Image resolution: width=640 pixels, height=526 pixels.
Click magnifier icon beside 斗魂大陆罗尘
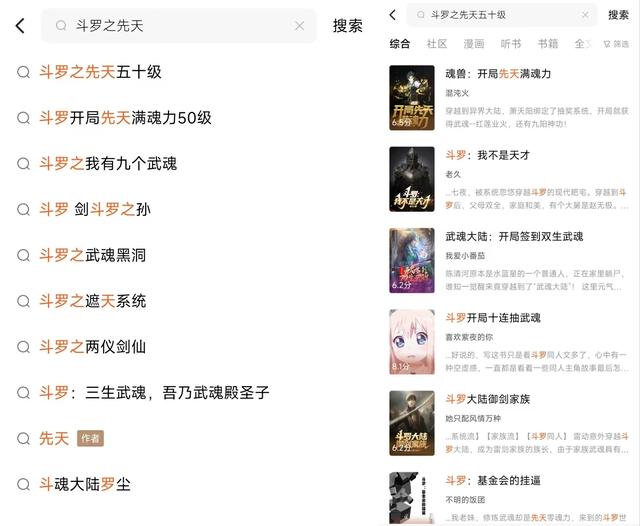tap(23, 484)
